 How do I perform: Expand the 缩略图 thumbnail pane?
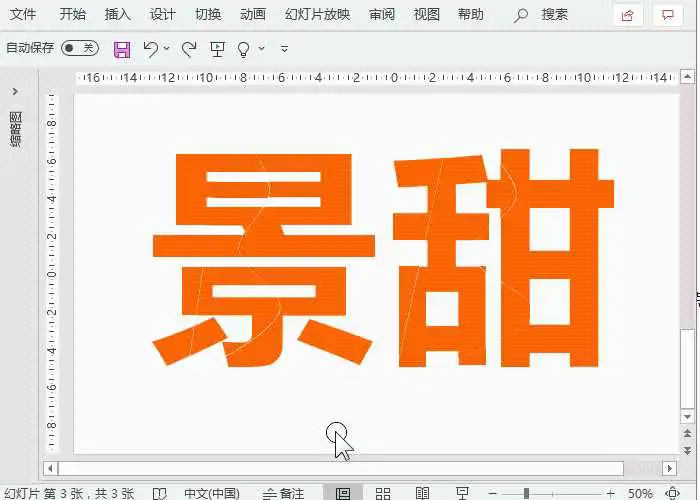pyautogui.click(x=15, y=92)
